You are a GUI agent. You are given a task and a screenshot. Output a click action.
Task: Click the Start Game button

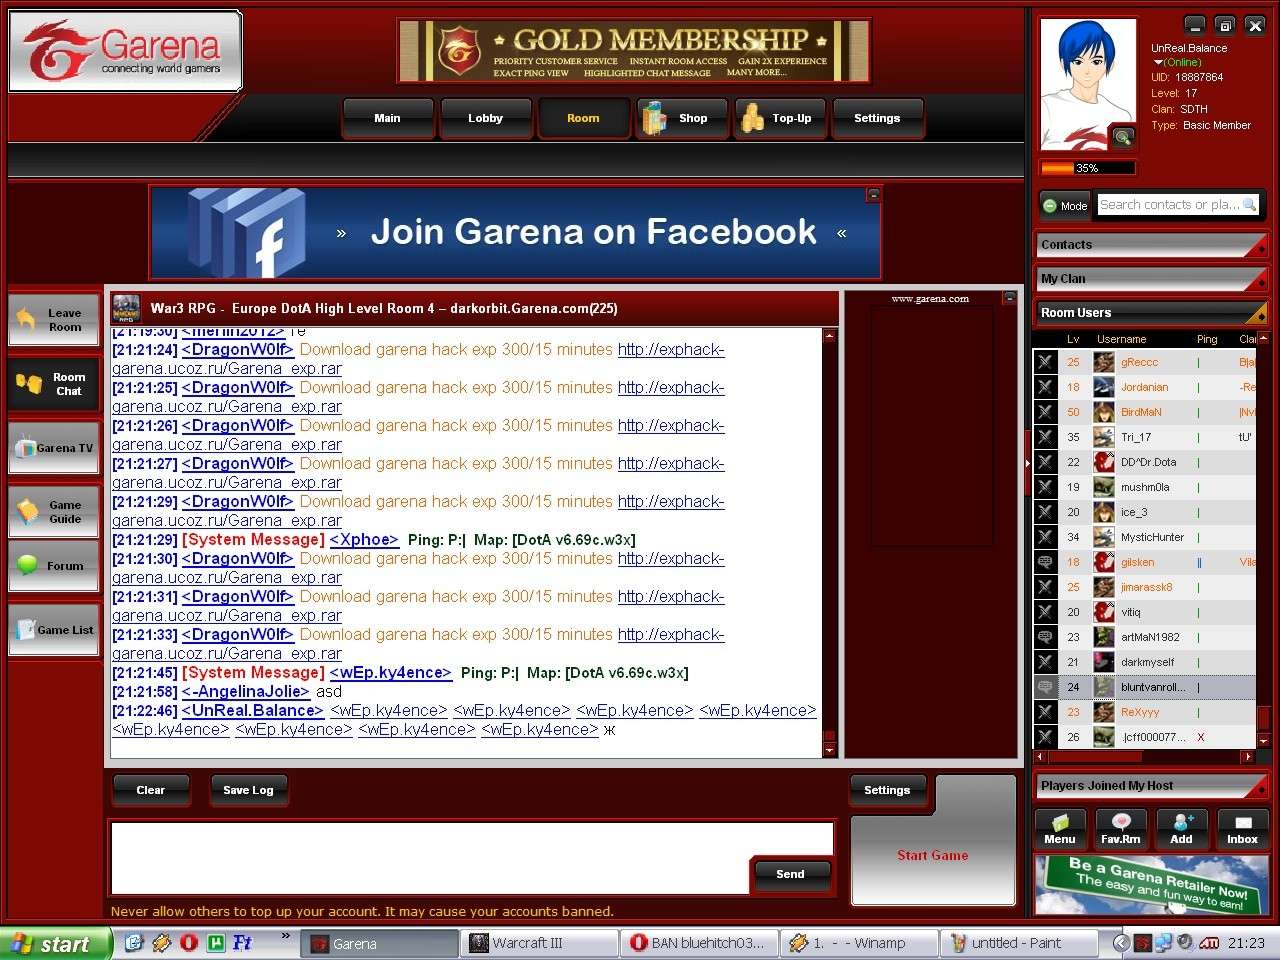932,855
